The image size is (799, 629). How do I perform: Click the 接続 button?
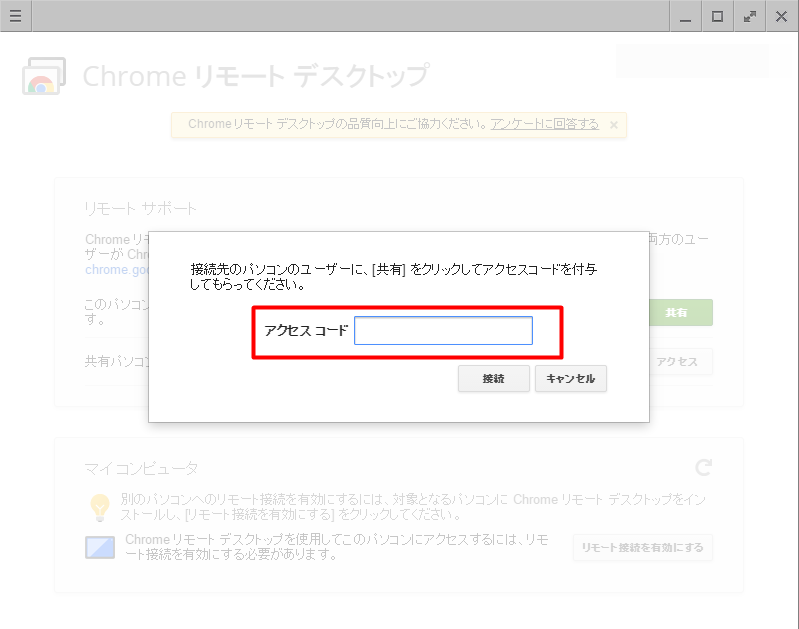tap(494, 379)
